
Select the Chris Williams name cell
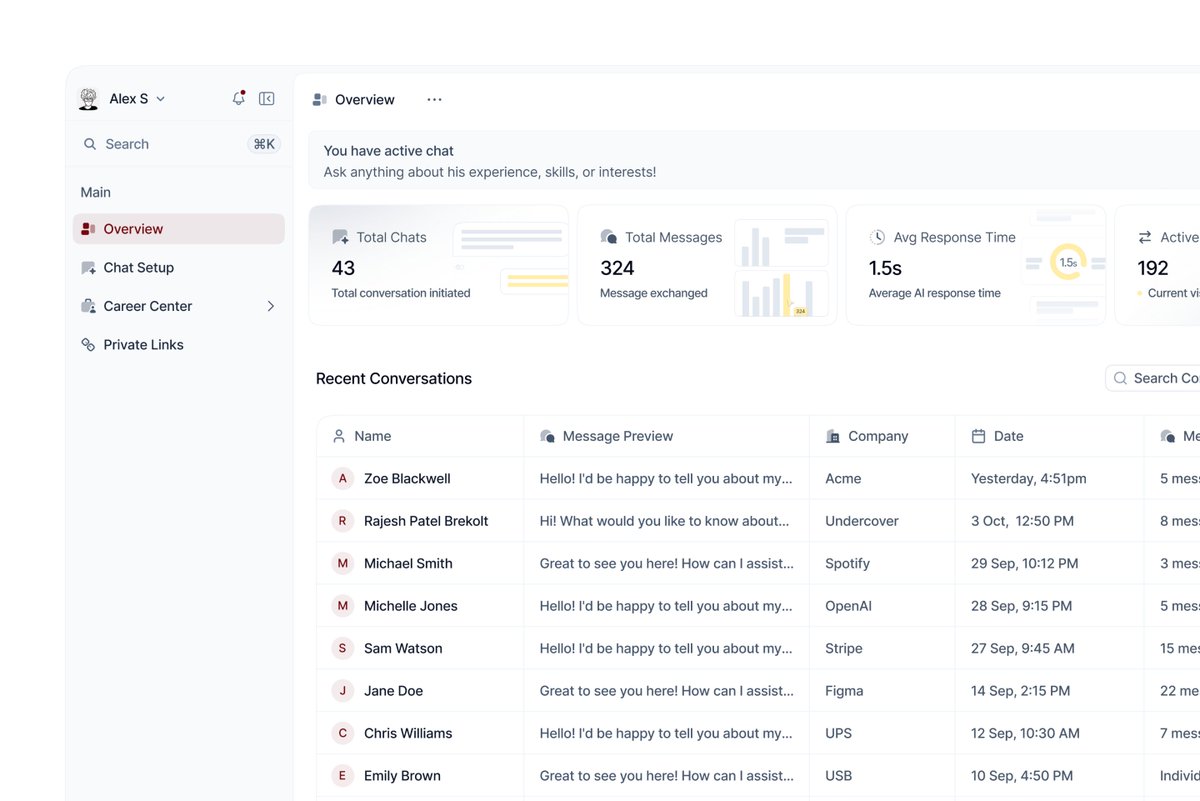point(420,734)
